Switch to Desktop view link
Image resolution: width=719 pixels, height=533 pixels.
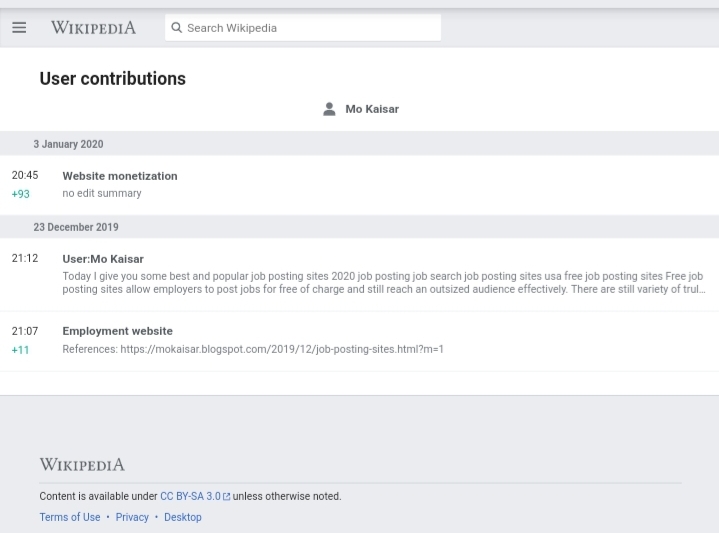coord(183,517)
